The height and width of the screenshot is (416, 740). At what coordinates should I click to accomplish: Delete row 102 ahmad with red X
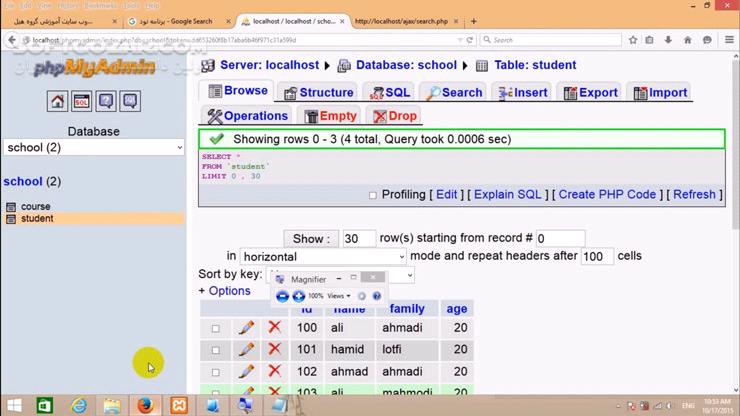(275, 371)
